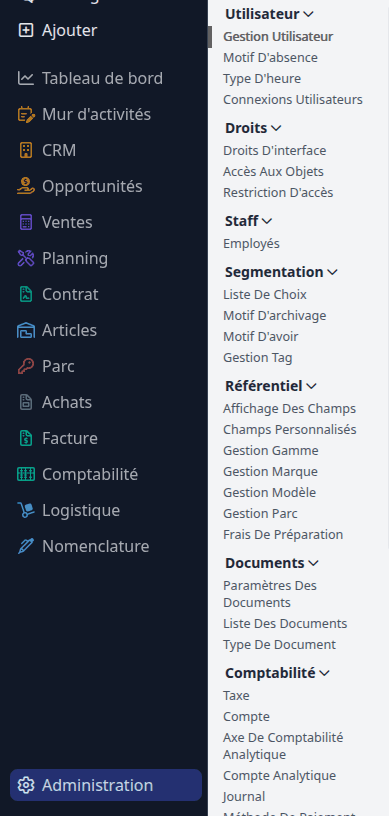Click the Opportunités hand-coin icon
The image size is (389, 816).
(26, 186)
